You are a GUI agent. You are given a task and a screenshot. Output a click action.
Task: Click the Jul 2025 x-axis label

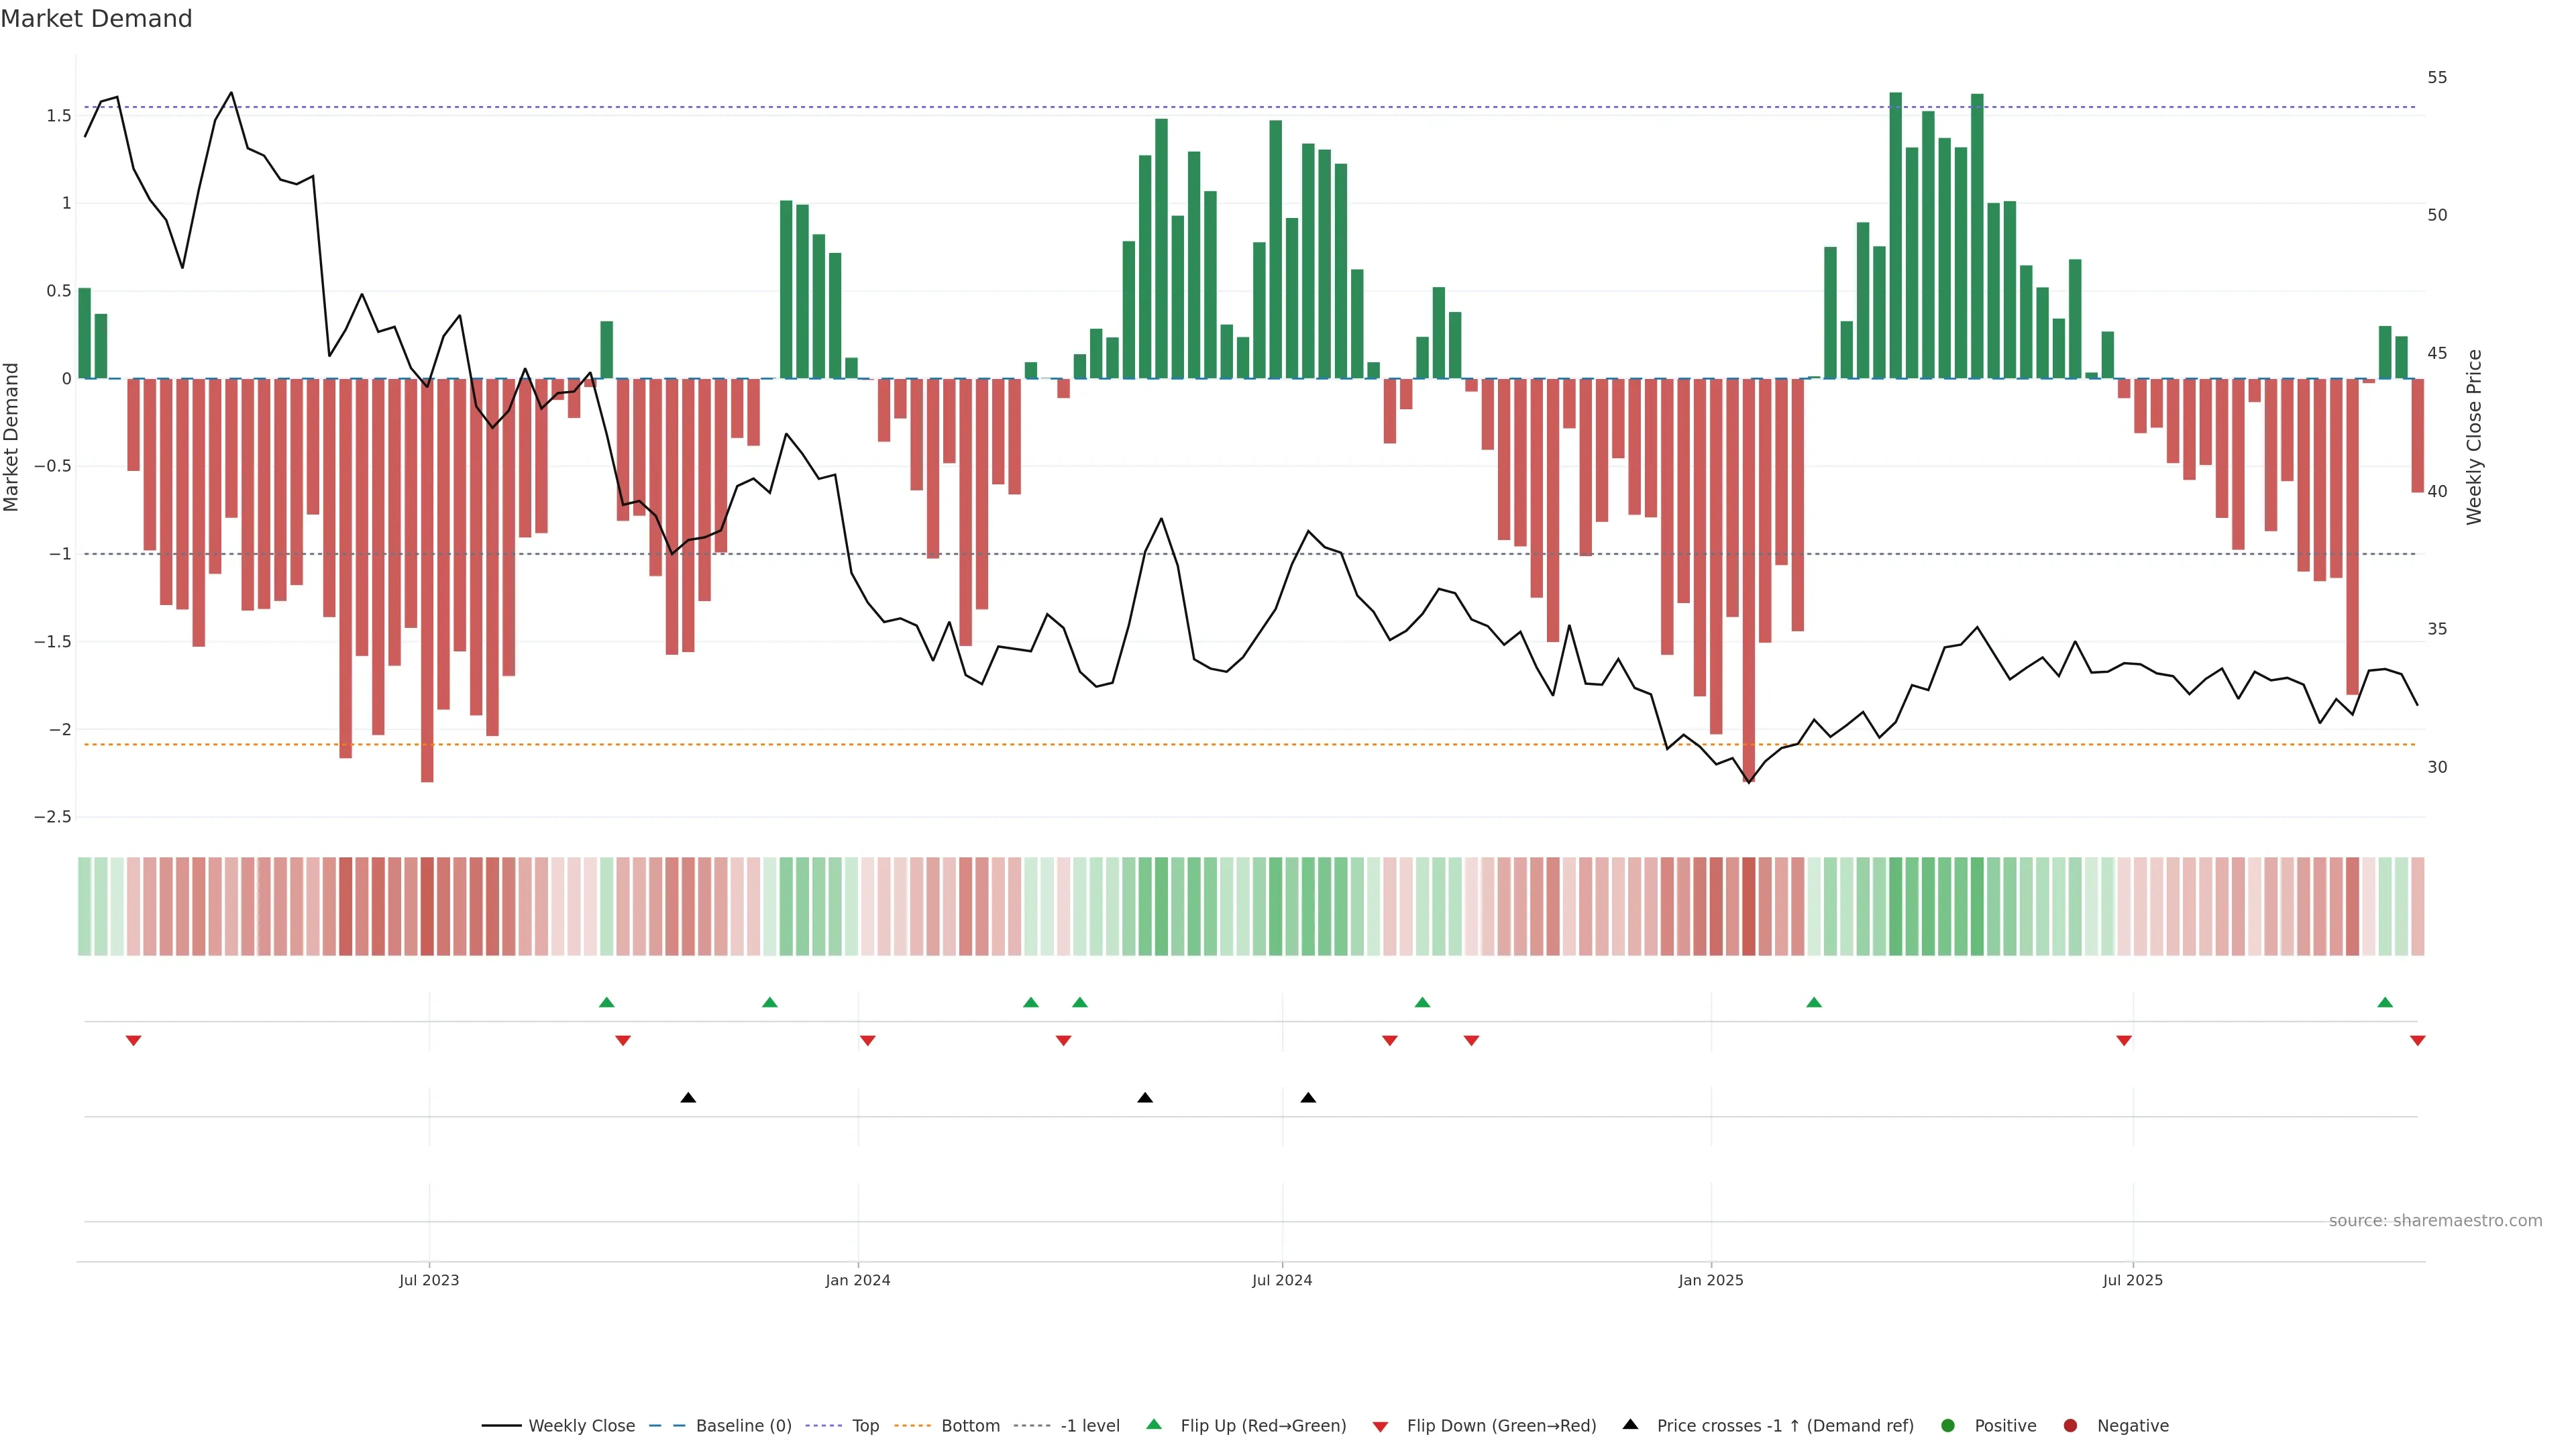(x=2132, y=1280)
